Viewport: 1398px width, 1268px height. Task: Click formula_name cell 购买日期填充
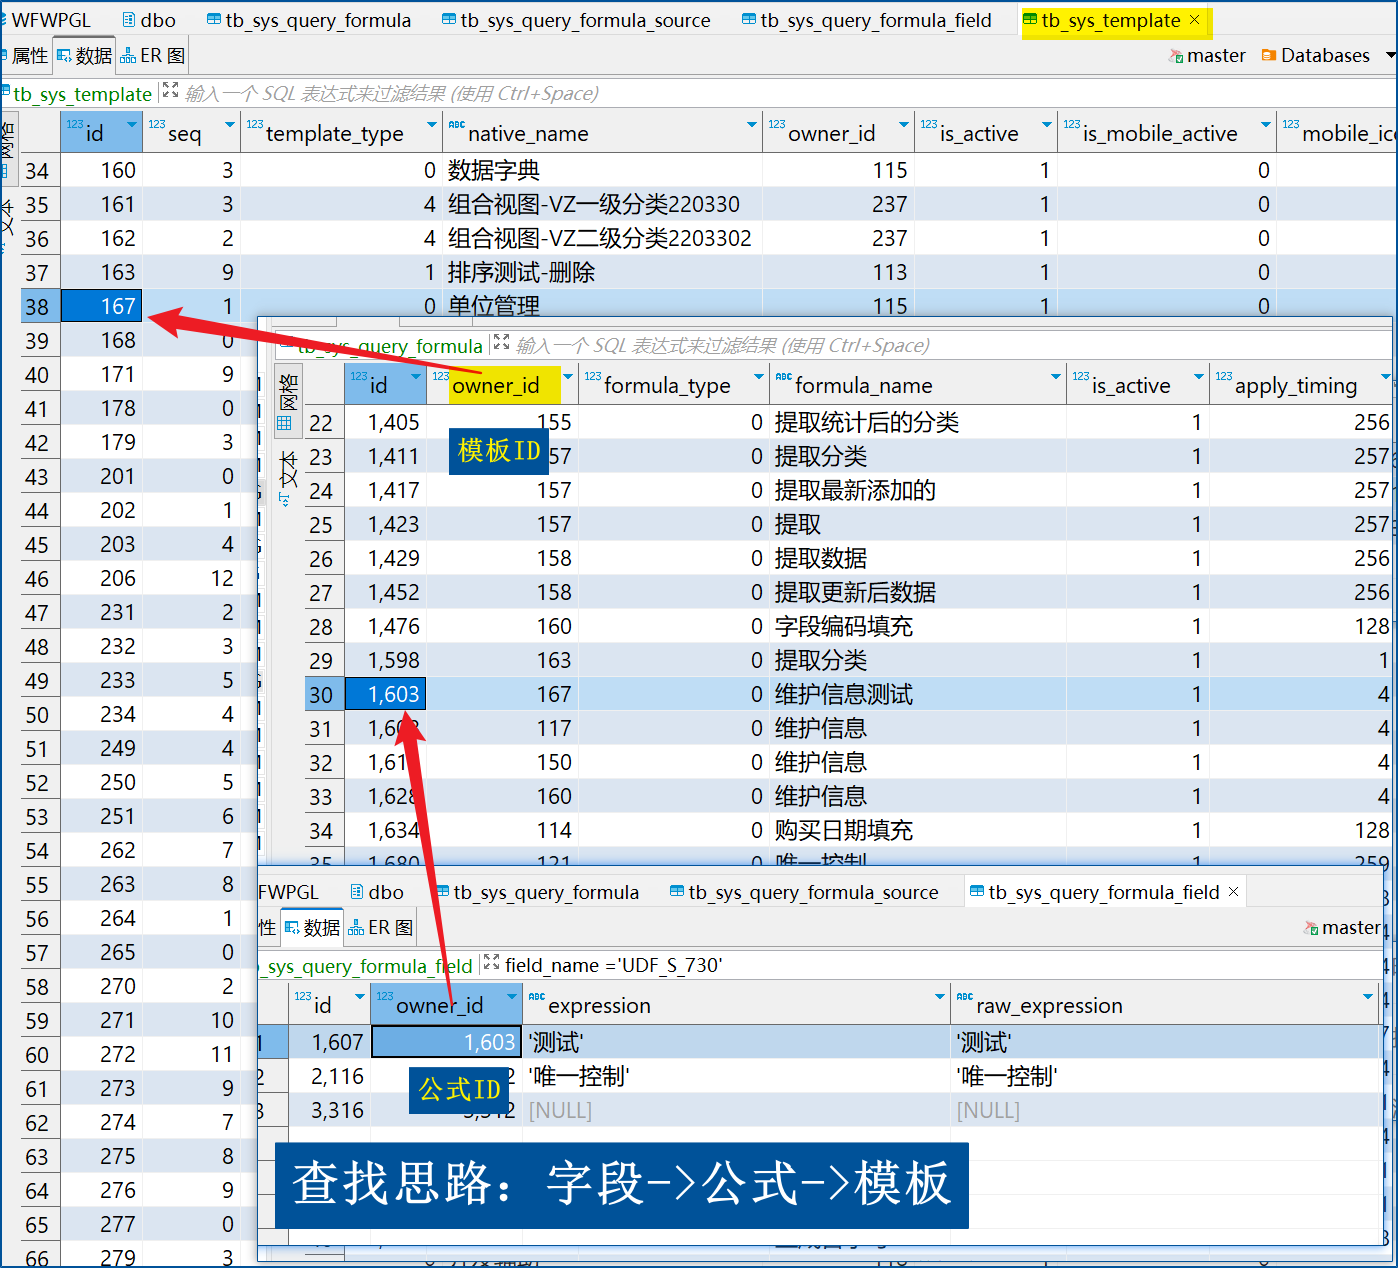coord(918,830)
